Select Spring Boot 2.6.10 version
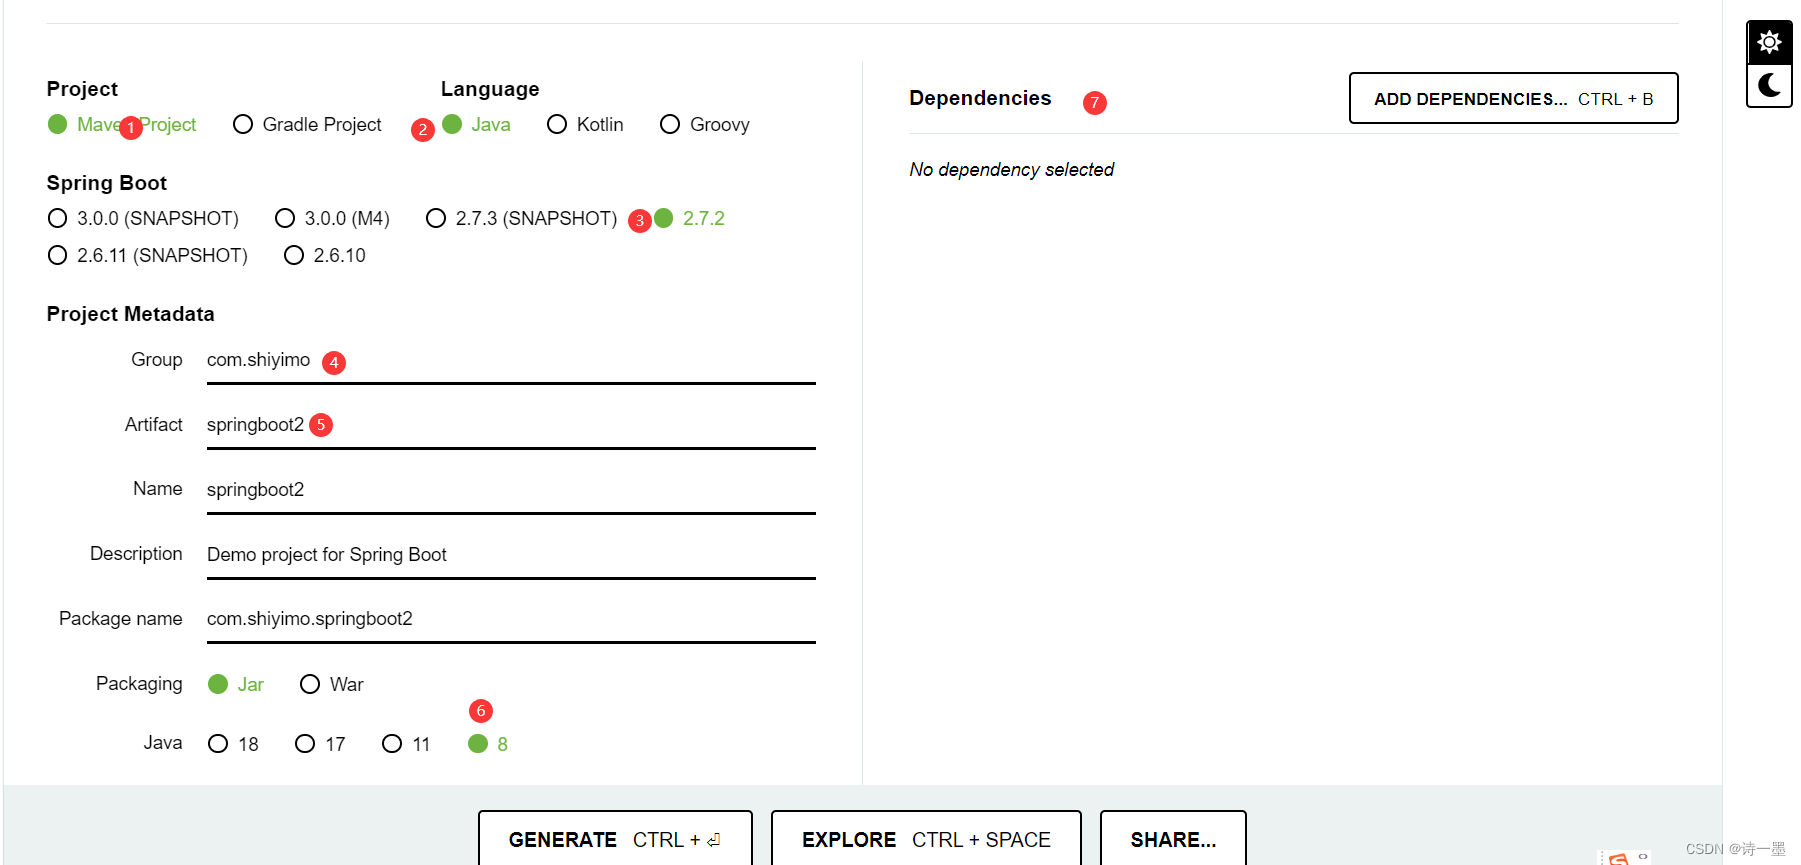This screenshot has width=1801, height=865. (325, 255)
